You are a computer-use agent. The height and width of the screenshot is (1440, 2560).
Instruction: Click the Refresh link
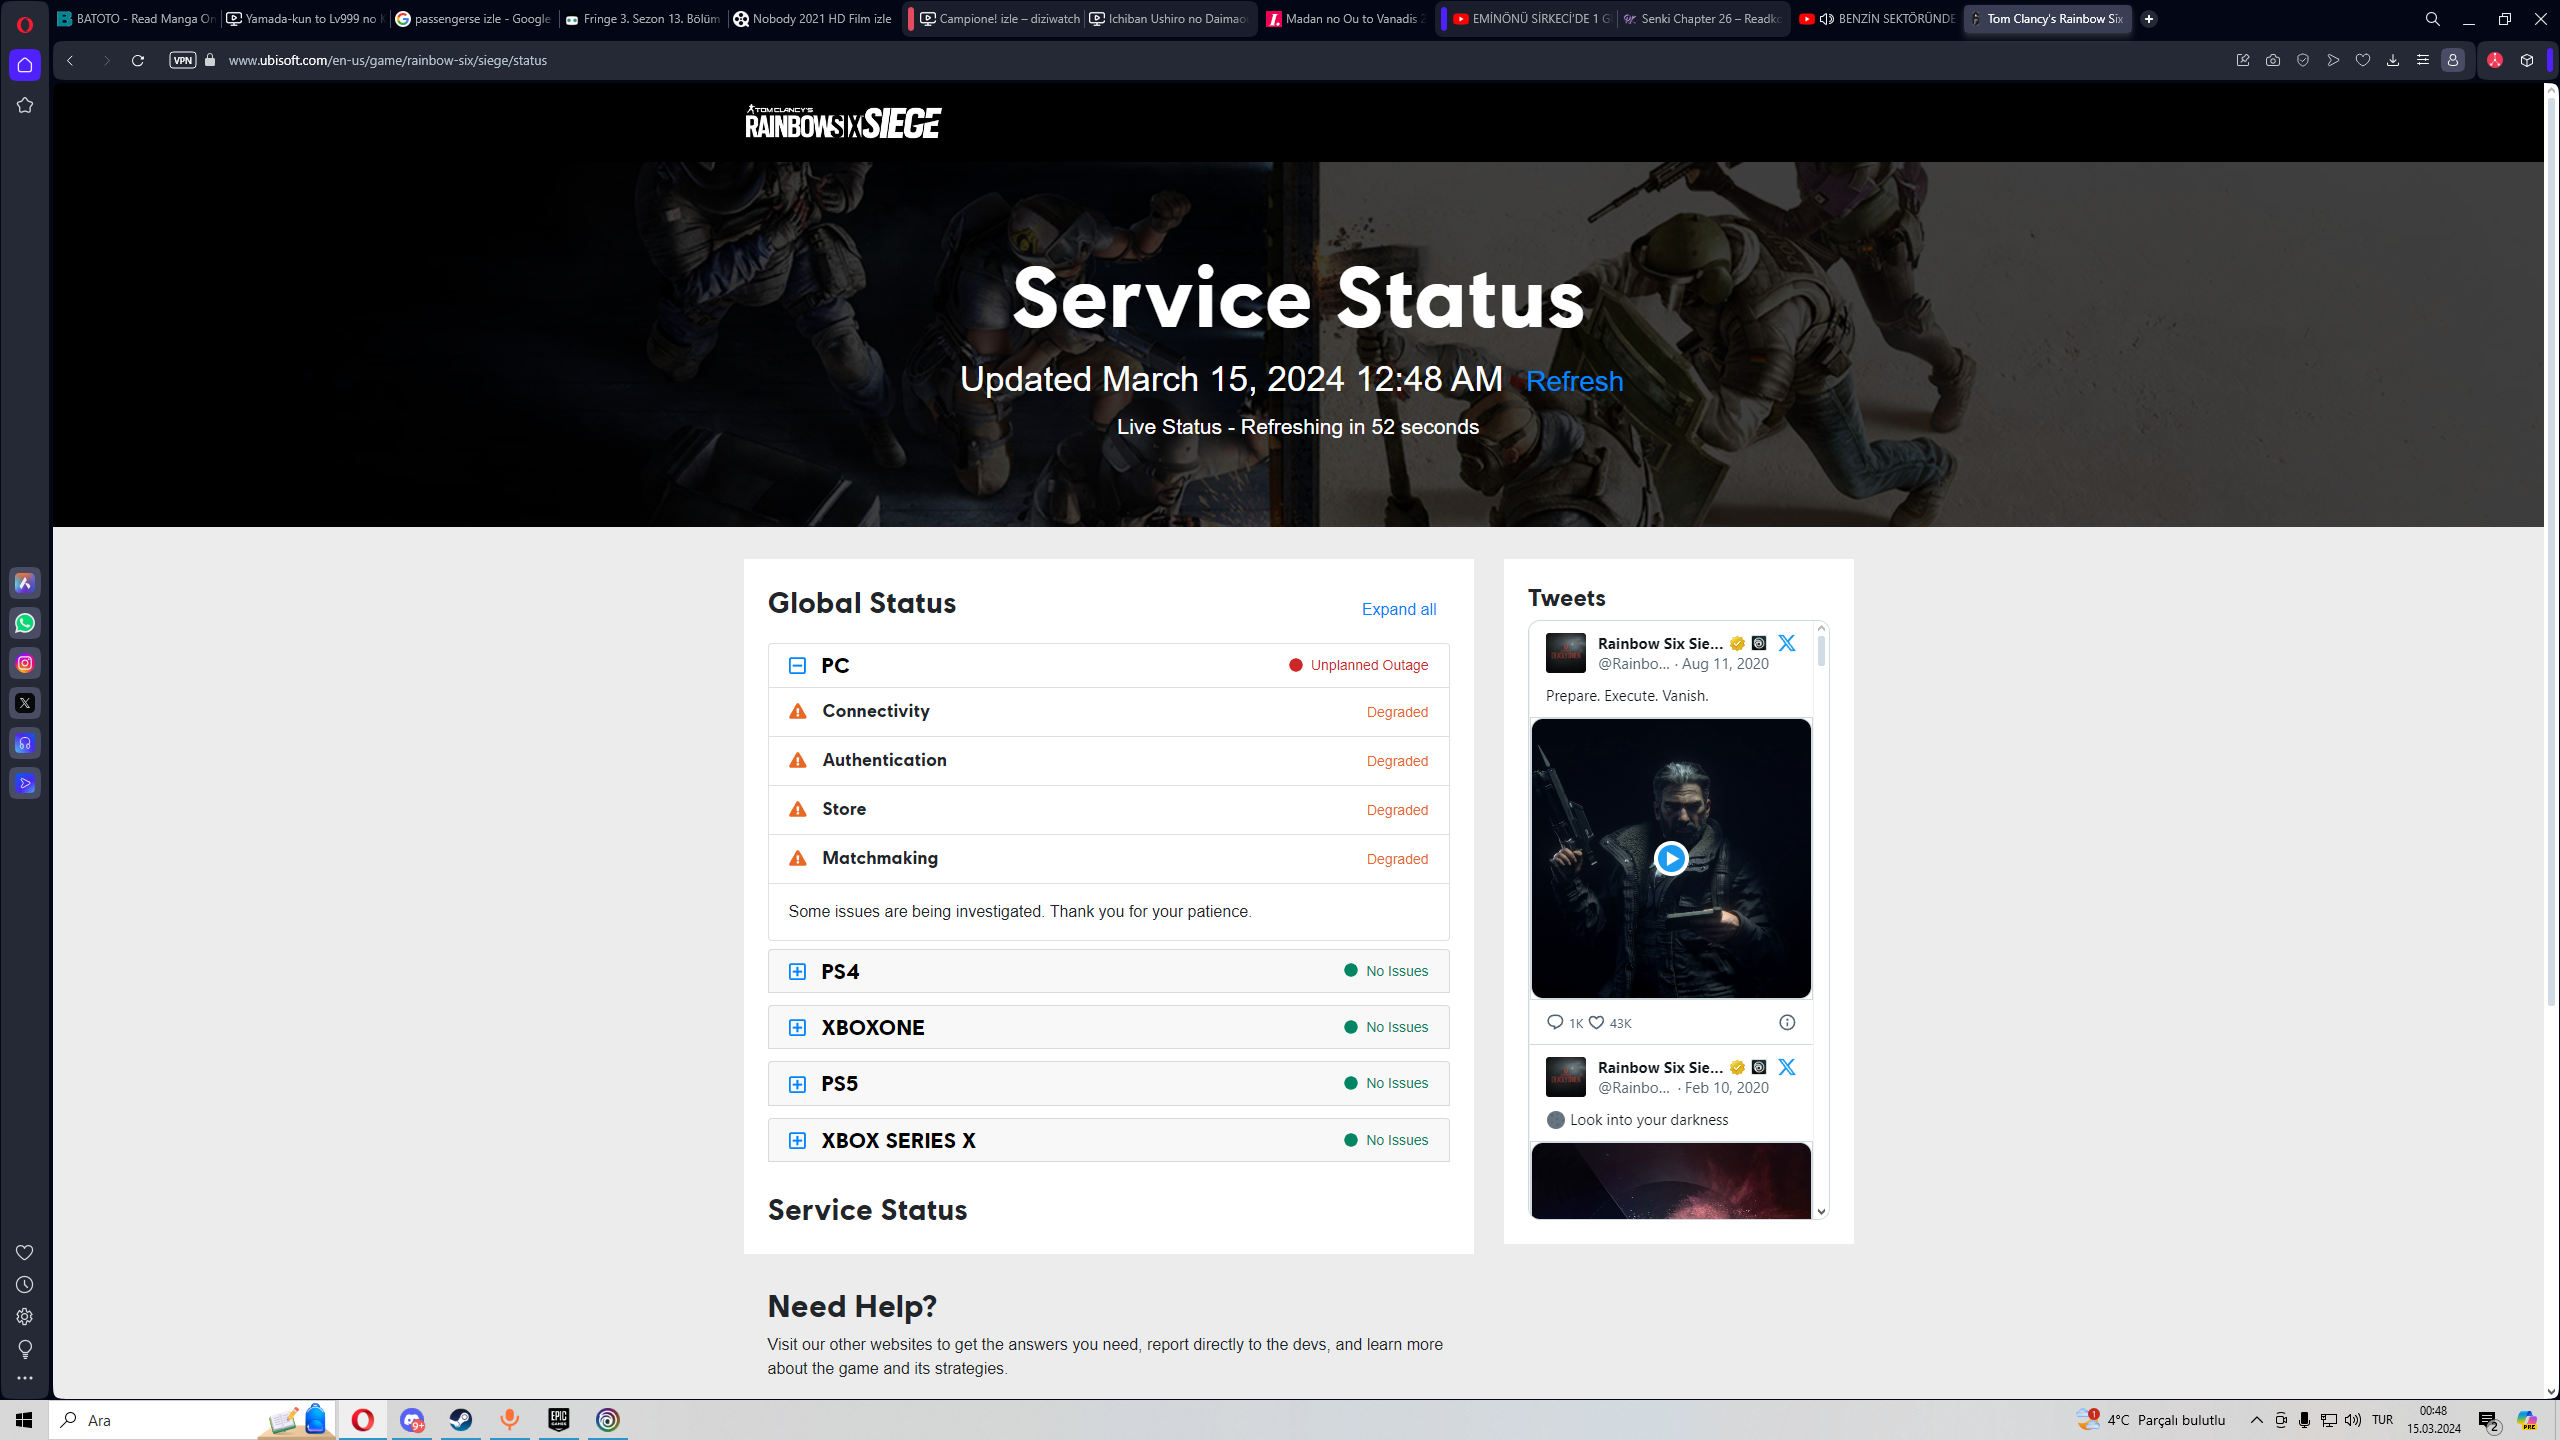pos(1573,381)
